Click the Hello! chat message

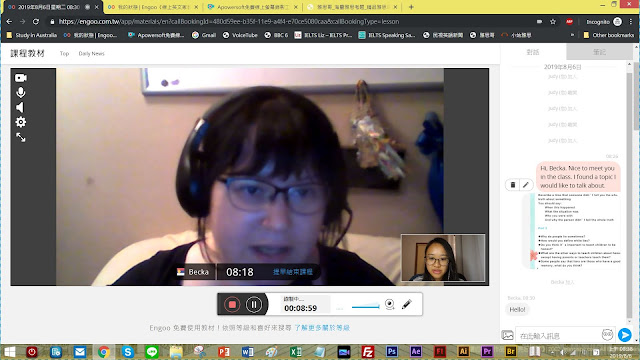517,310
